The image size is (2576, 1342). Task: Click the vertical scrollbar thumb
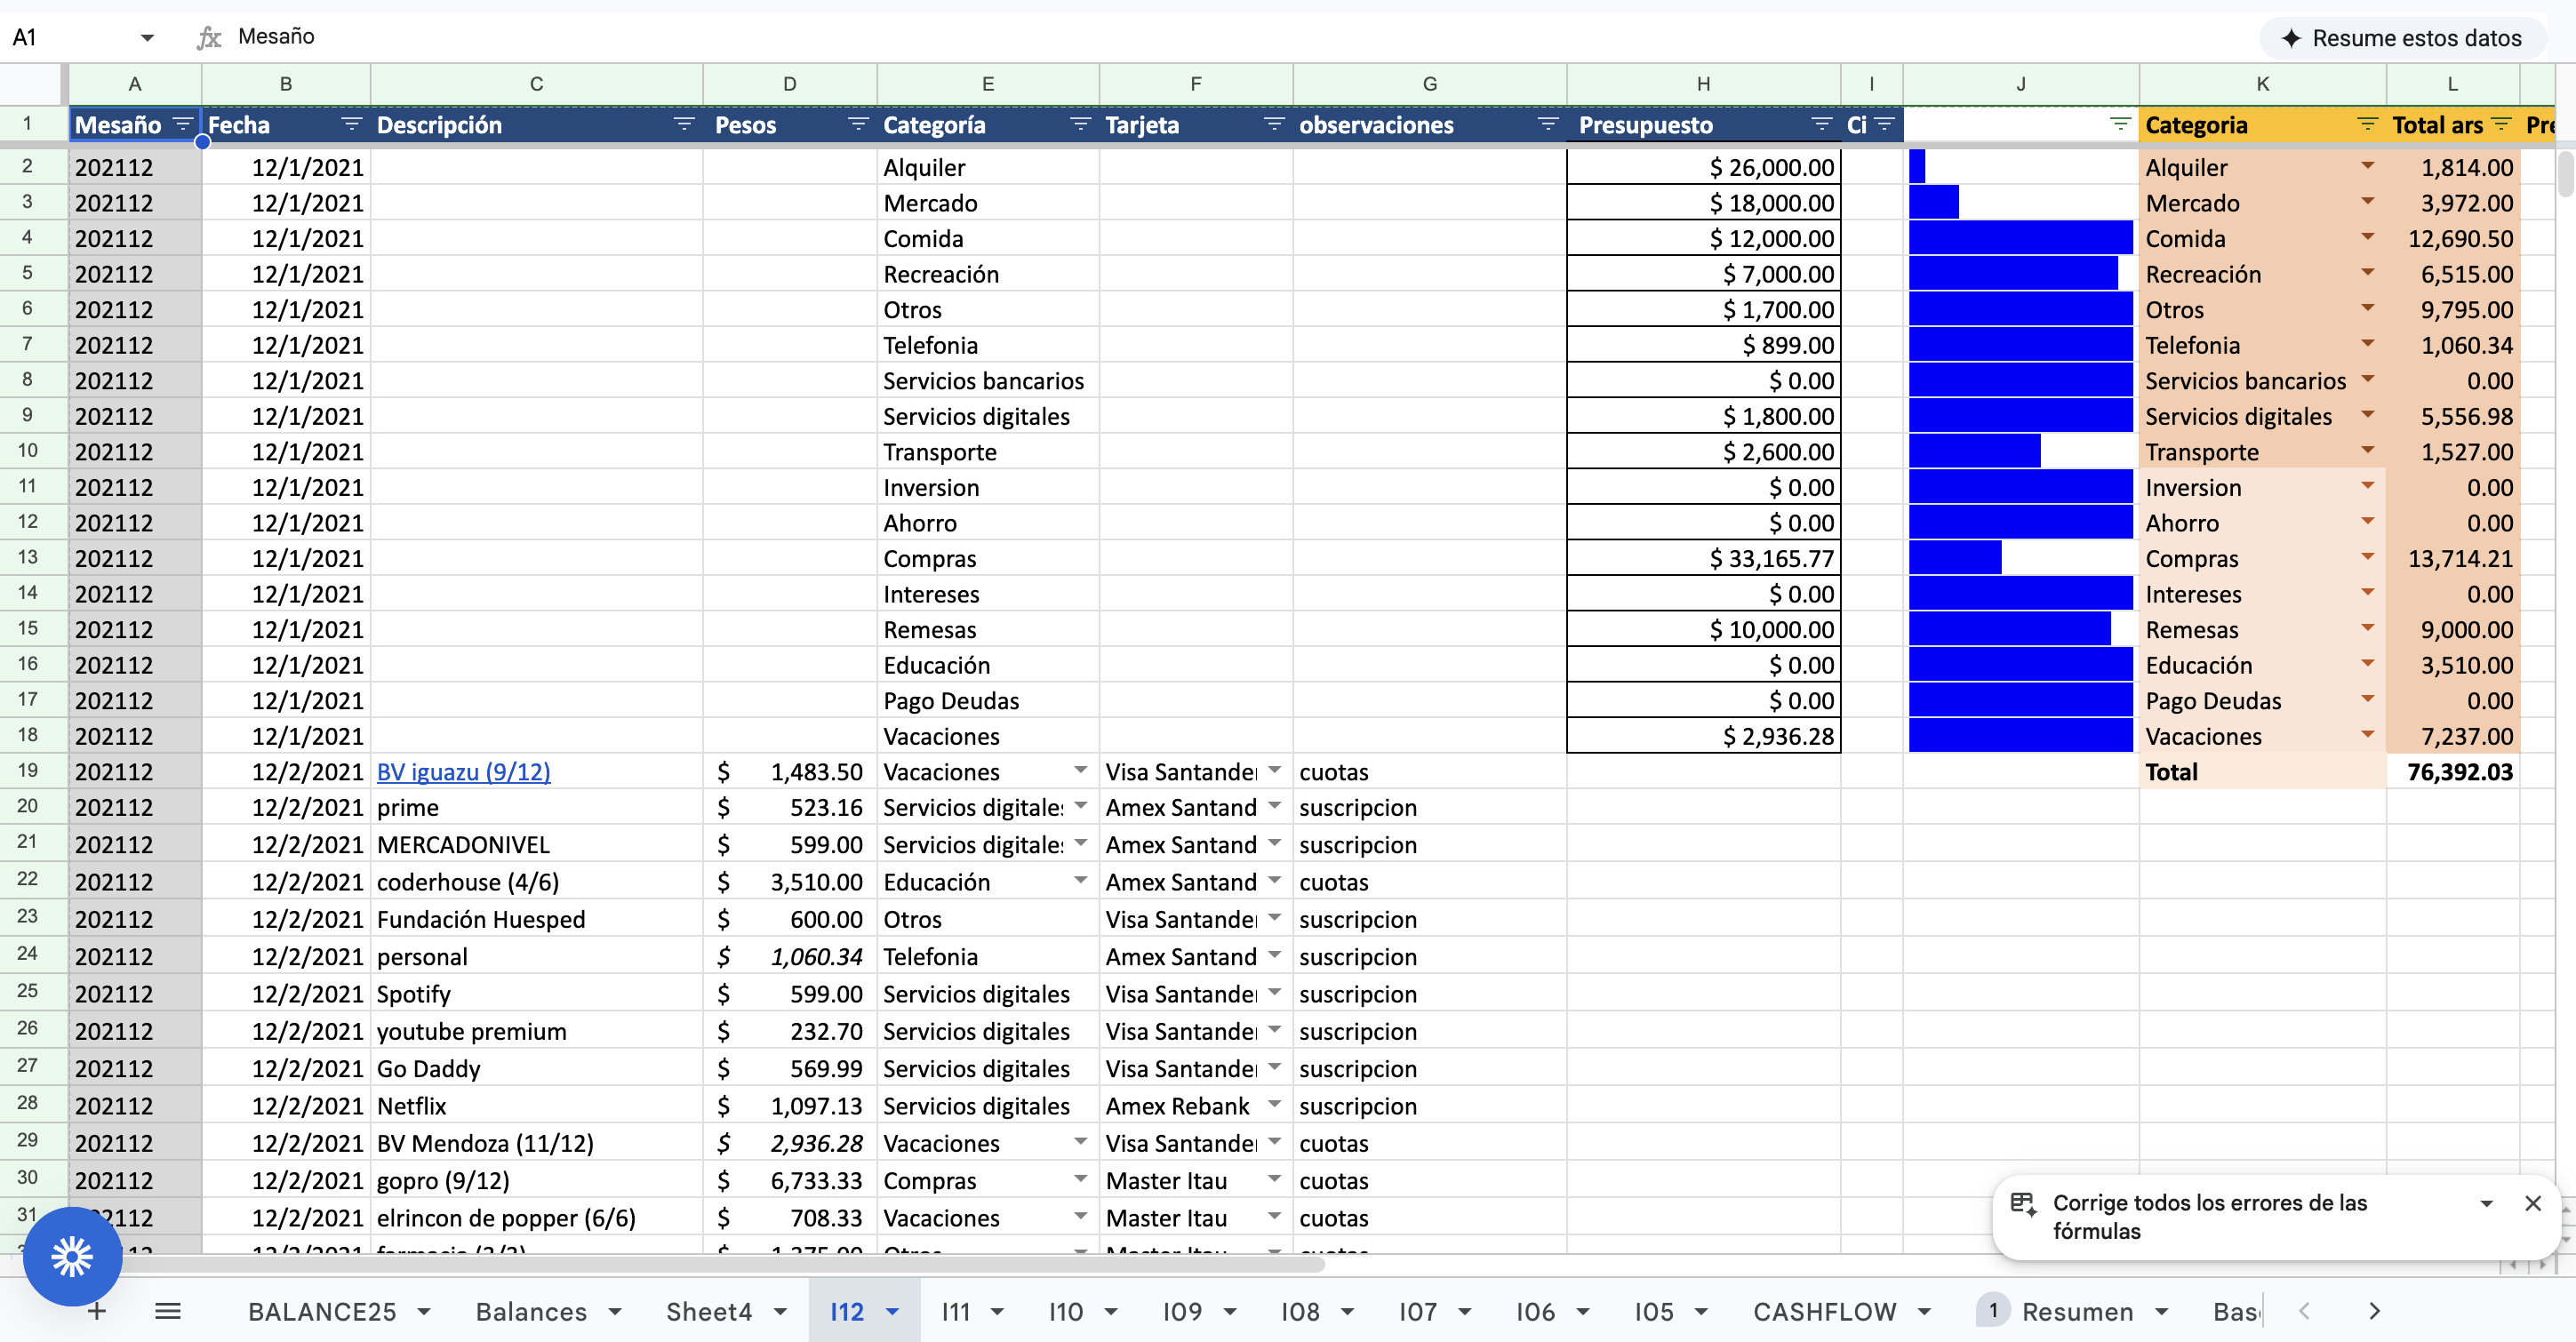[2565, 173]
